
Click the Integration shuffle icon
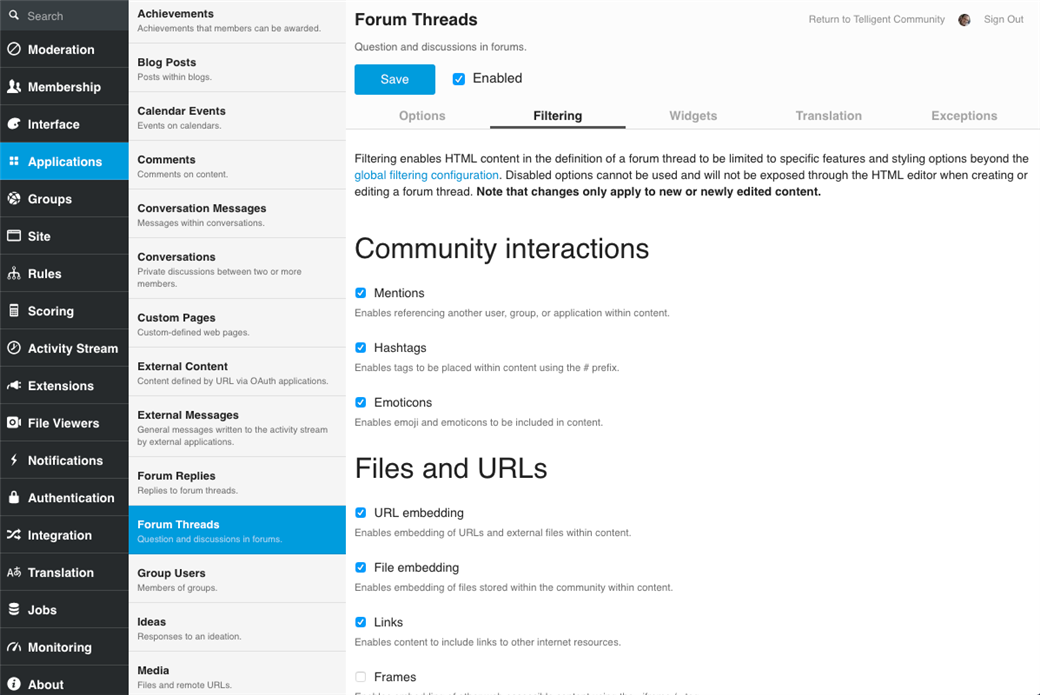pos(14,535)
